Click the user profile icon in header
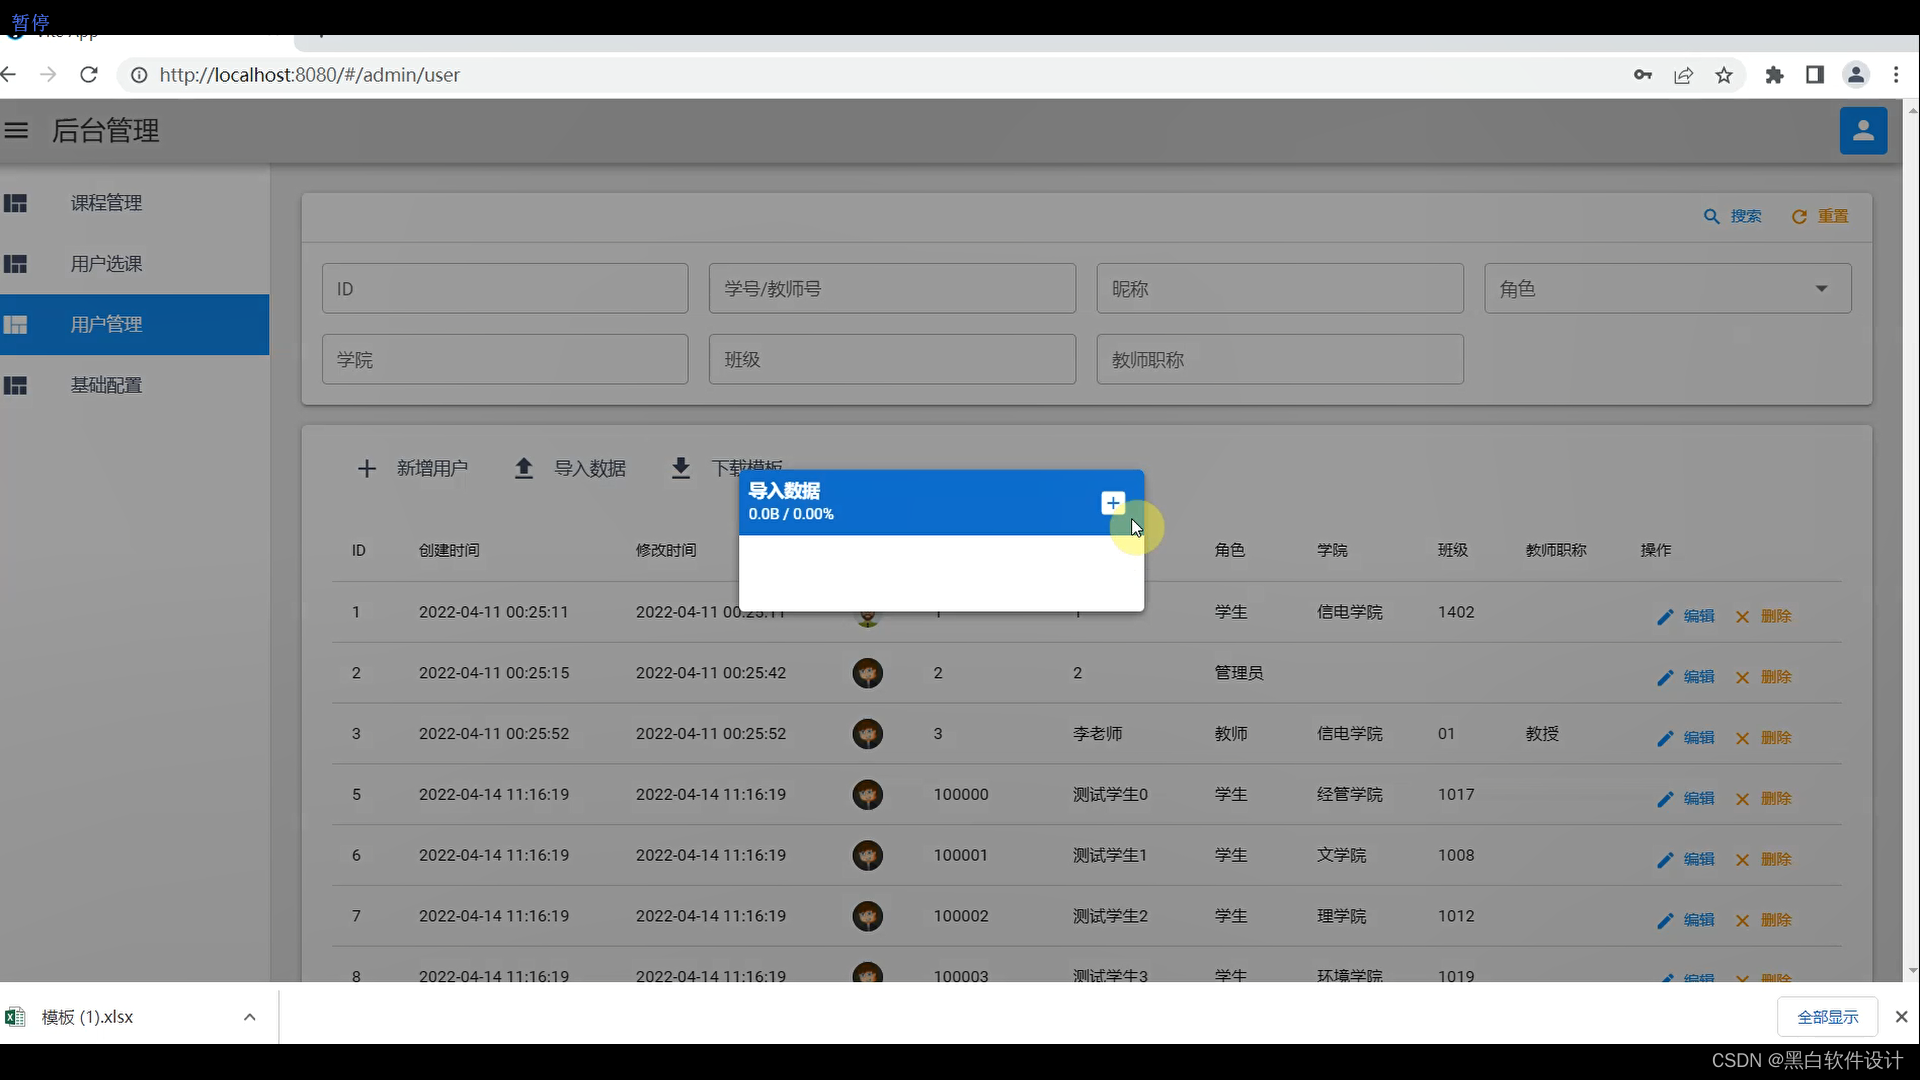 (x=1862, y=131)
